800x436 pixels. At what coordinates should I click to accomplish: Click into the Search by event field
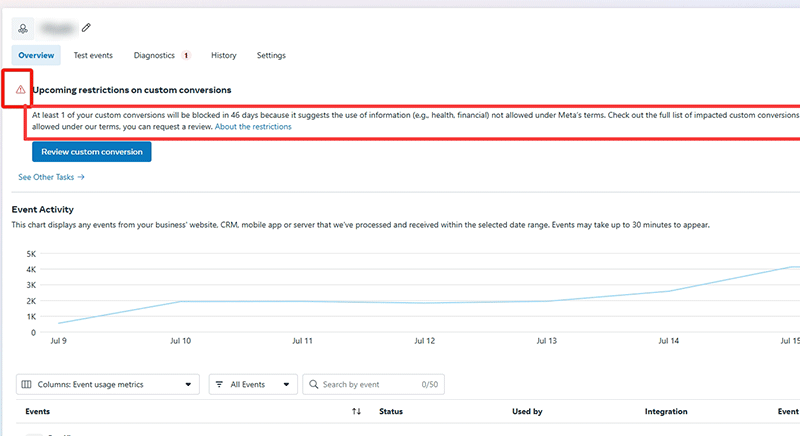point(365,384)
